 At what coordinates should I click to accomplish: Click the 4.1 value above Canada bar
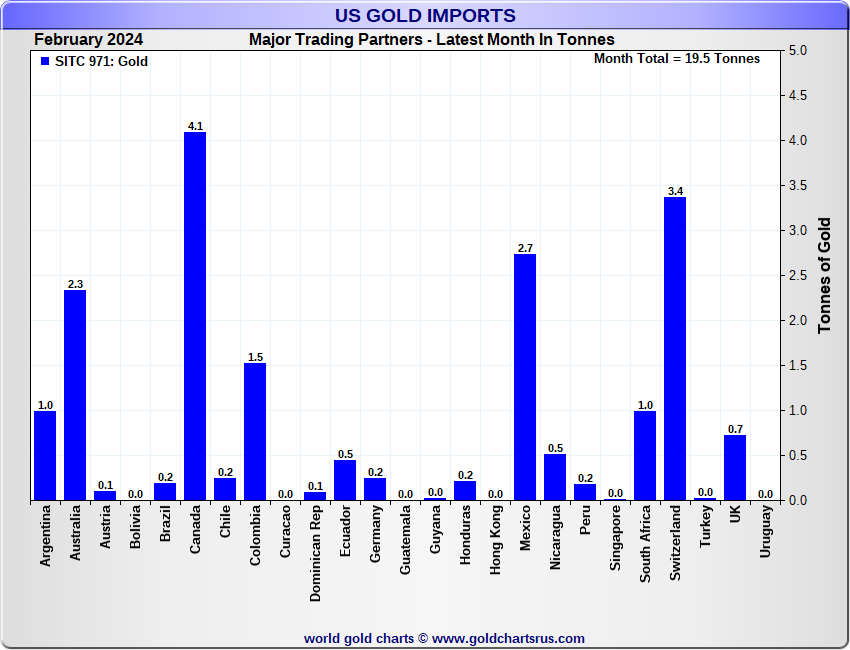click(195, 126)
